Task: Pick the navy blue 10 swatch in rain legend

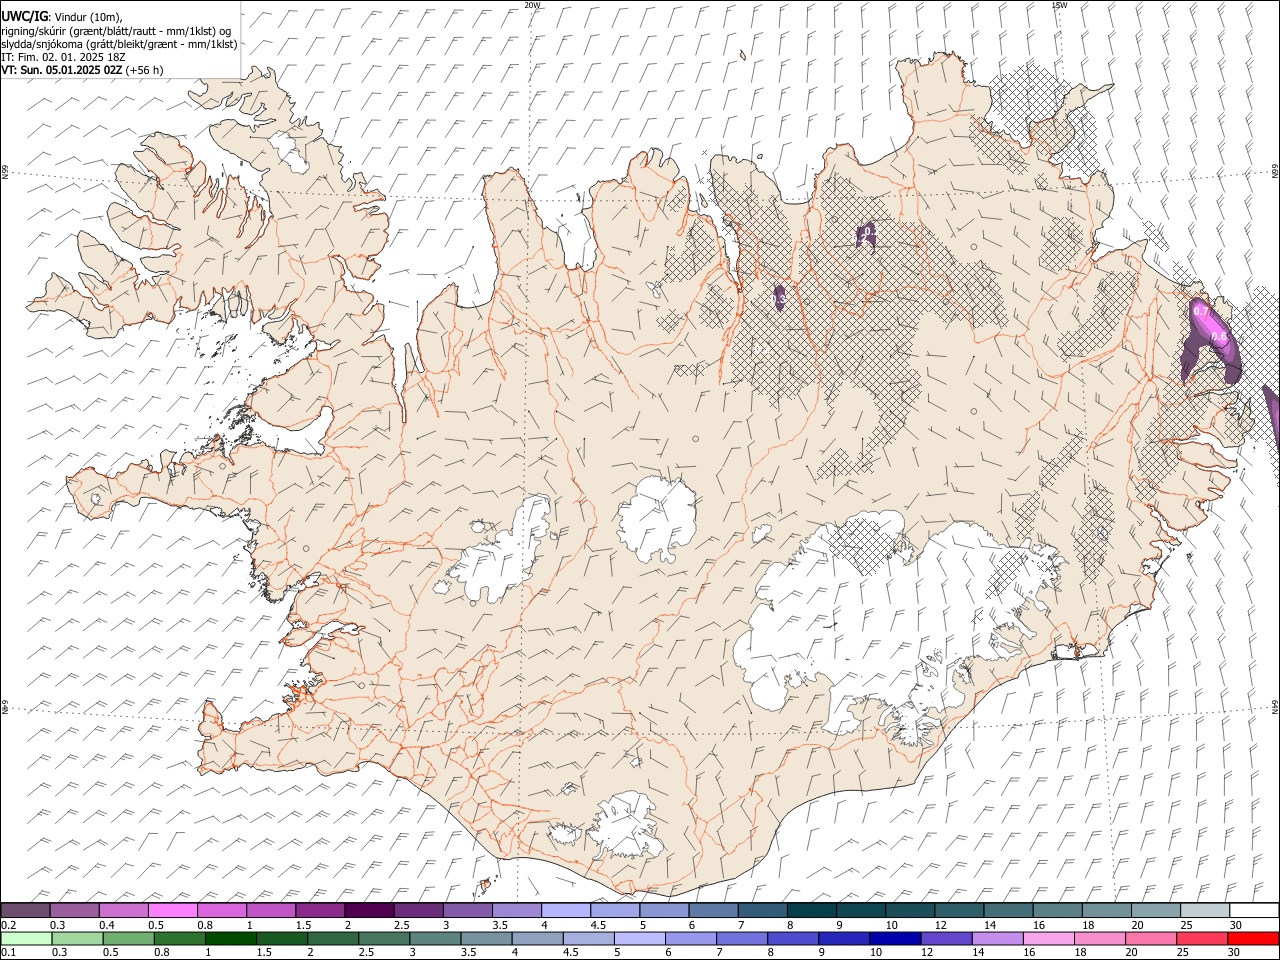Action: [x=895, y=938]
